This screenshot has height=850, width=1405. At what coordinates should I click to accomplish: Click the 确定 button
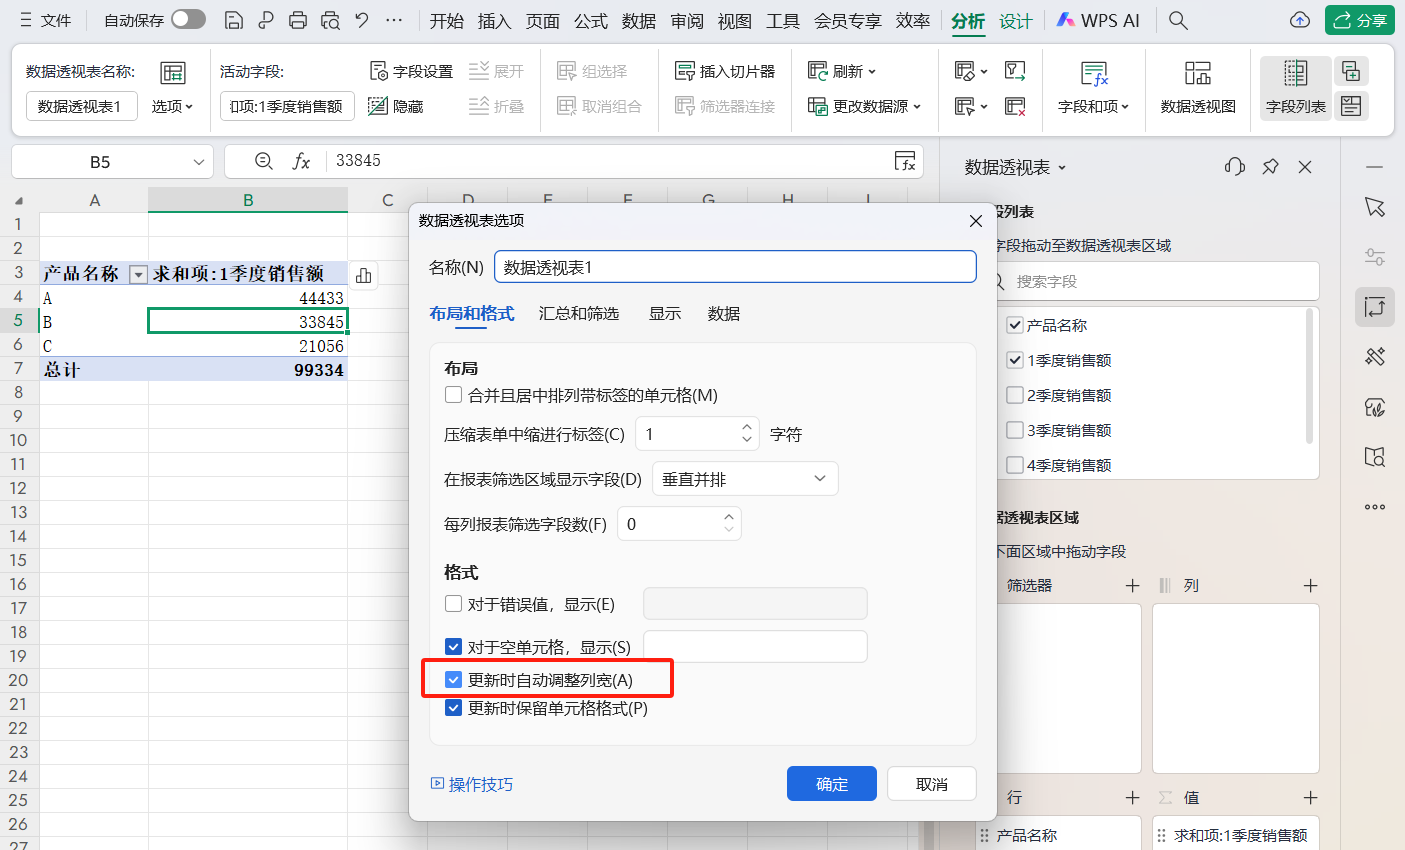click(831, 783)
